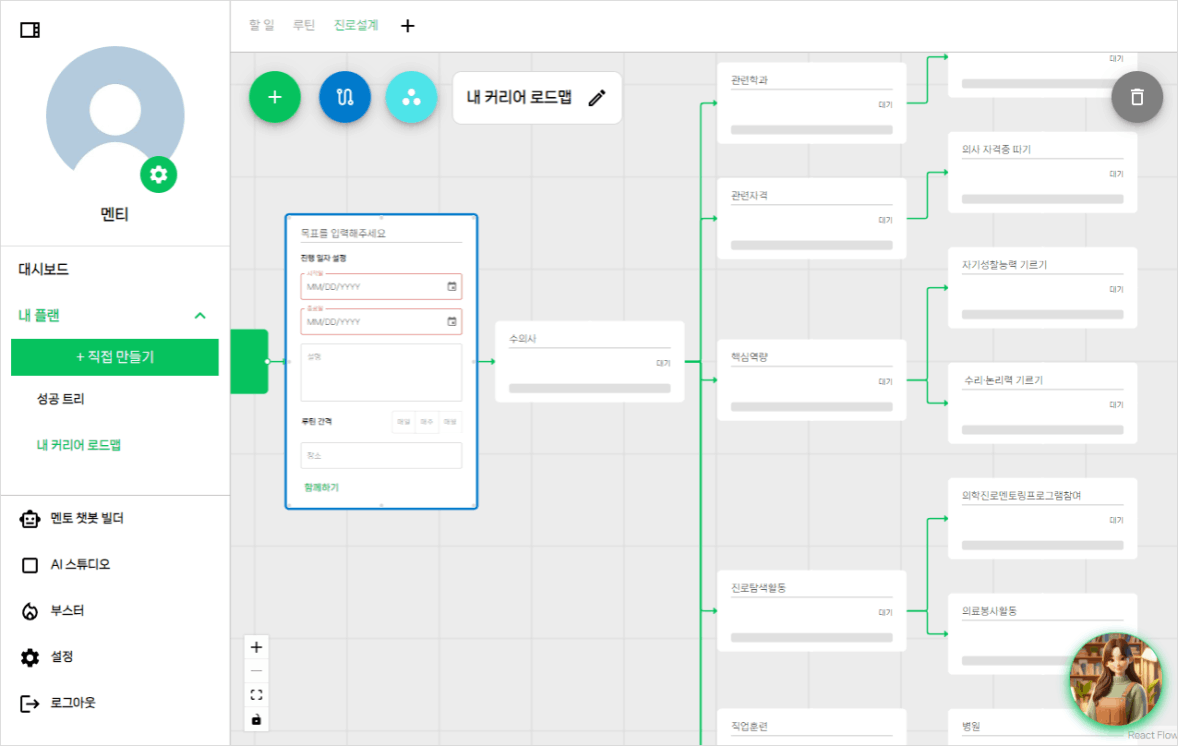Collapse the 내 플랜 section chevron
1178x746 pixels.
click(x=200, y=315)
